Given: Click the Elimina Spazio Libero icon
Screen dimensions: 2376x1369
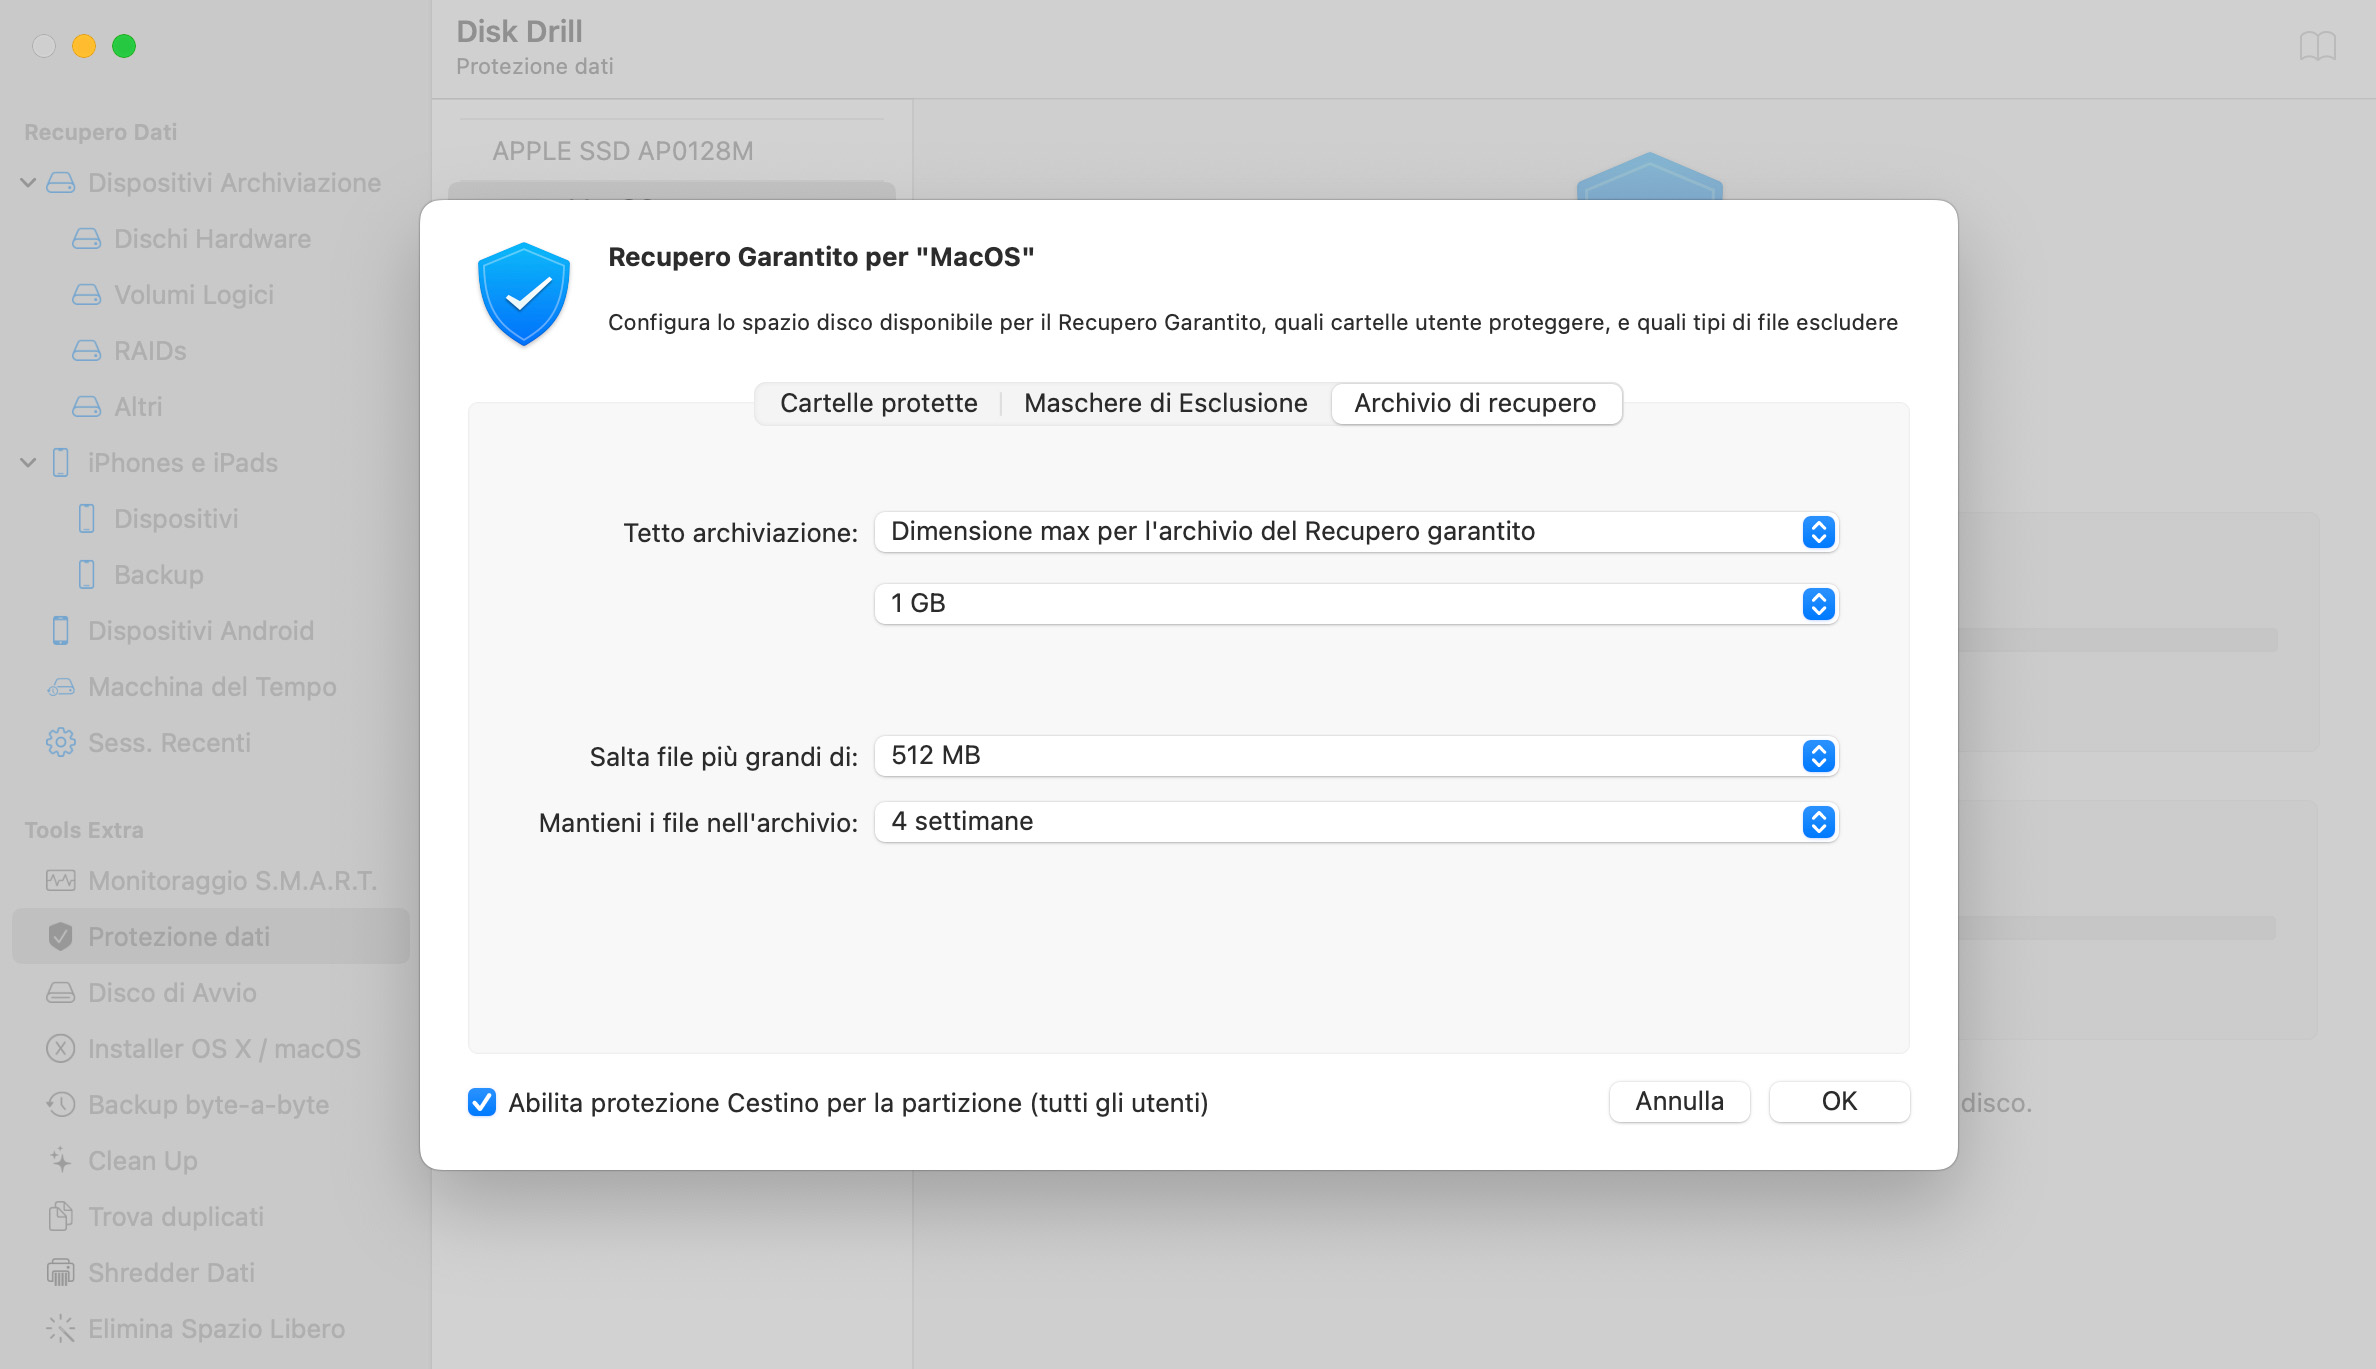Looking at the screenshot, I should (61, 1329).
